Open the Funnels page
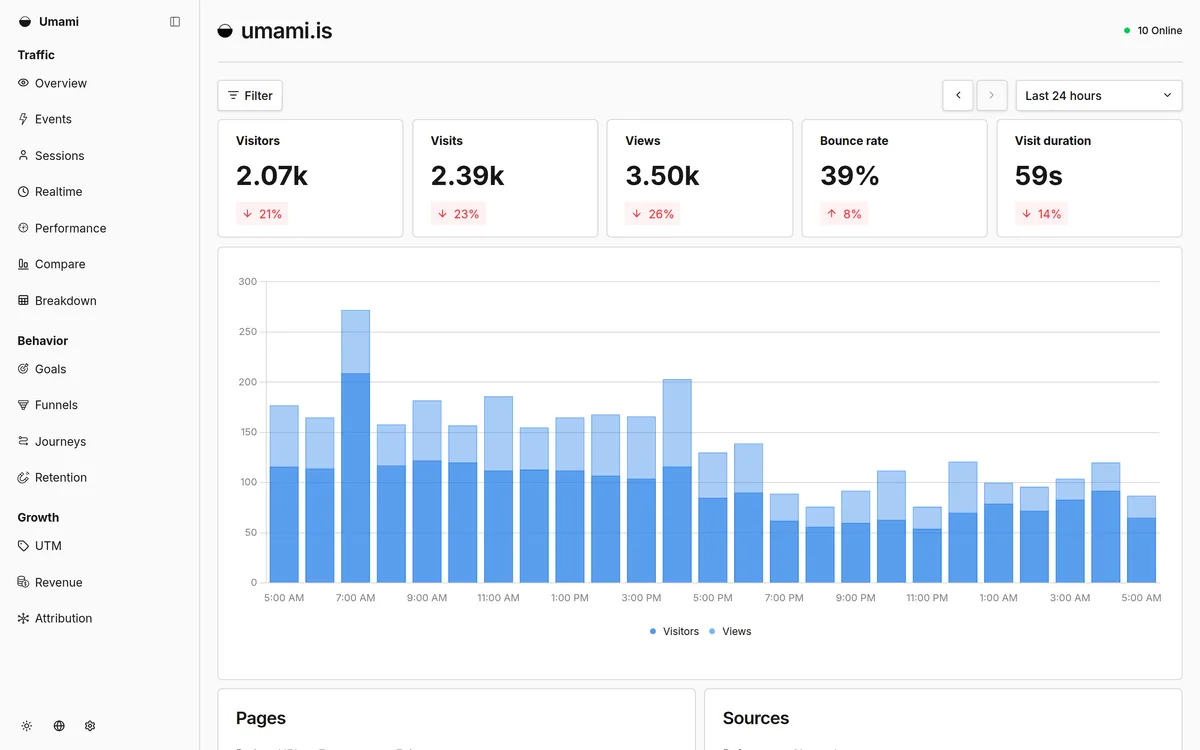This screenshot has width=1200, height=750. [56, 405]
